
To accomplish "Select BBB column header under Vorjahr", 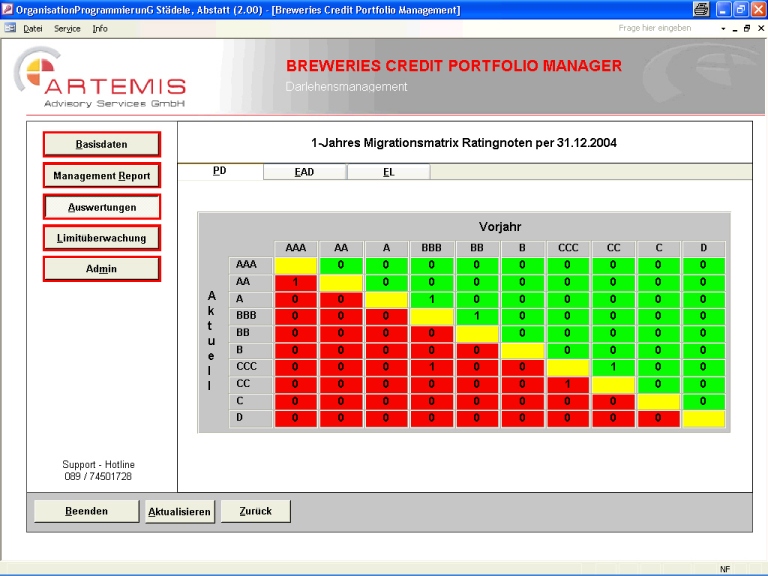I will coord(432,248).
